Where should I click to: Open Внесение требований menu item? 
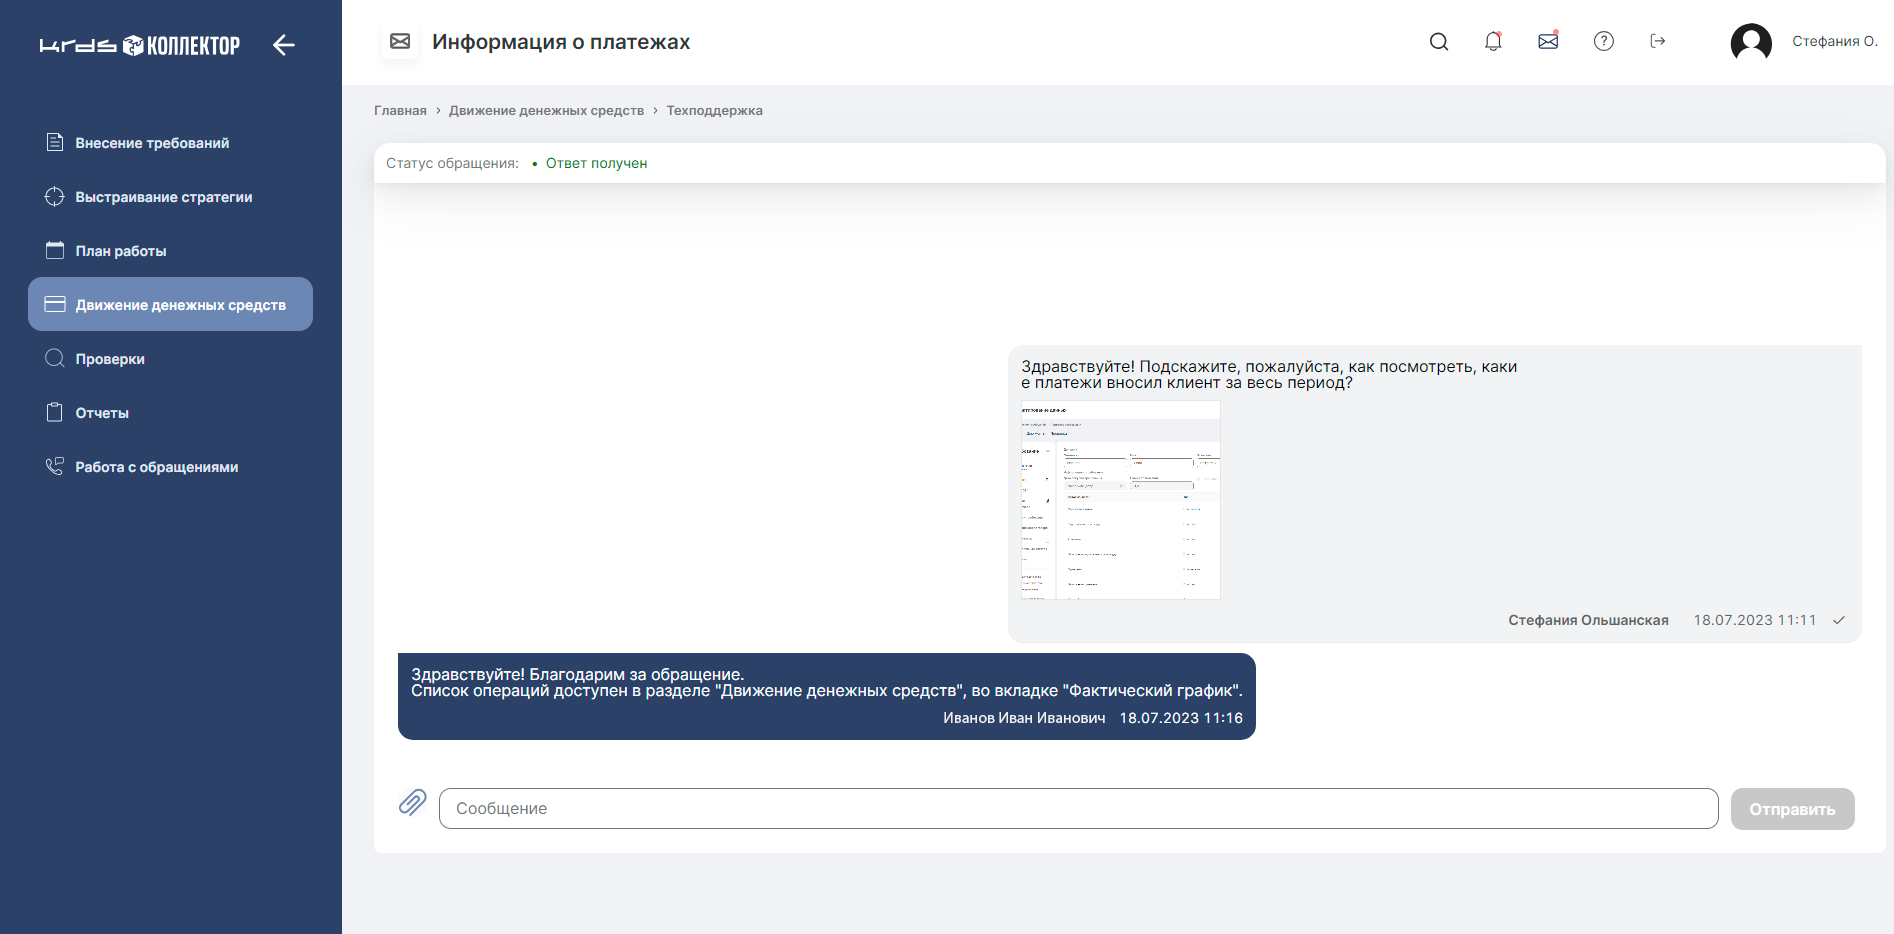click(152, 143)
